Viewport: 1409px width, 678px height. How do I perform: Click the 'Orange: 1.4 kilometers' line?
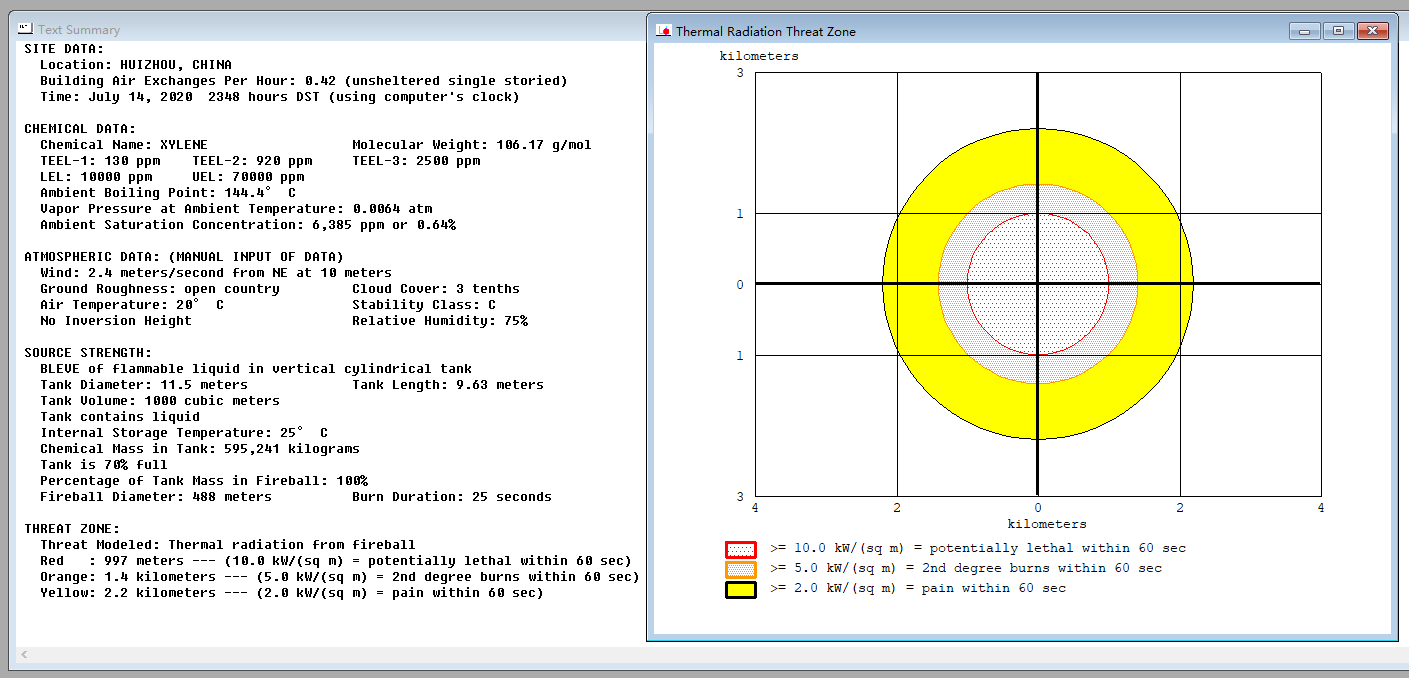[340, 576]
